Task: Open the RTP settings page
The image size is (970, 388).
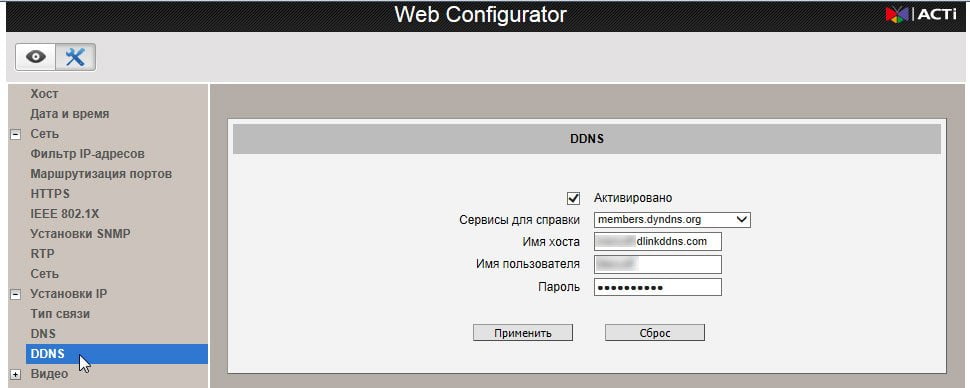Action: 42,254
